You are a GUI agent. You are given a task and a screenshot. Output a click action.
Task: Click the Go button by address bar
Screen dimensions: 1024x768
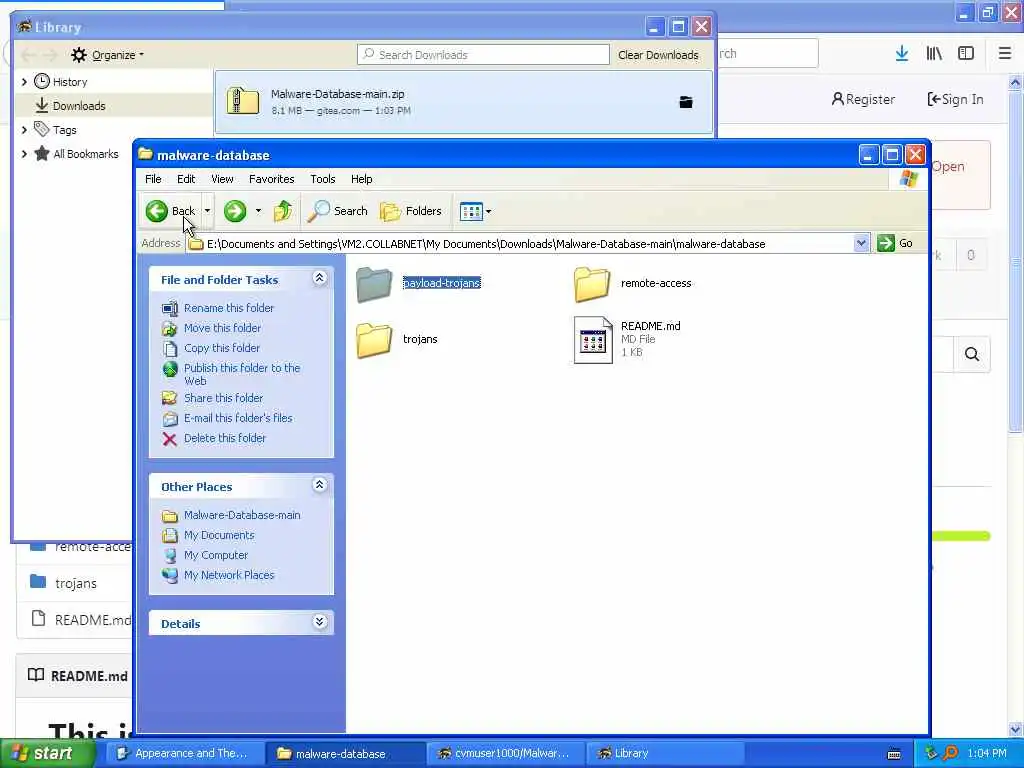(895, 244)
